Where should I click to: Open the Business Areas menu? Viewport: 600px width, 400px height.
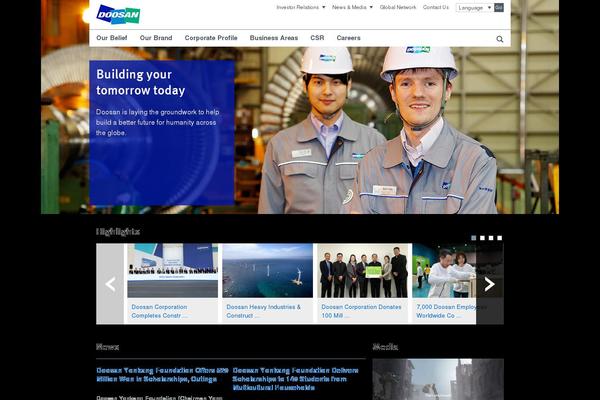tap(273, 38)
